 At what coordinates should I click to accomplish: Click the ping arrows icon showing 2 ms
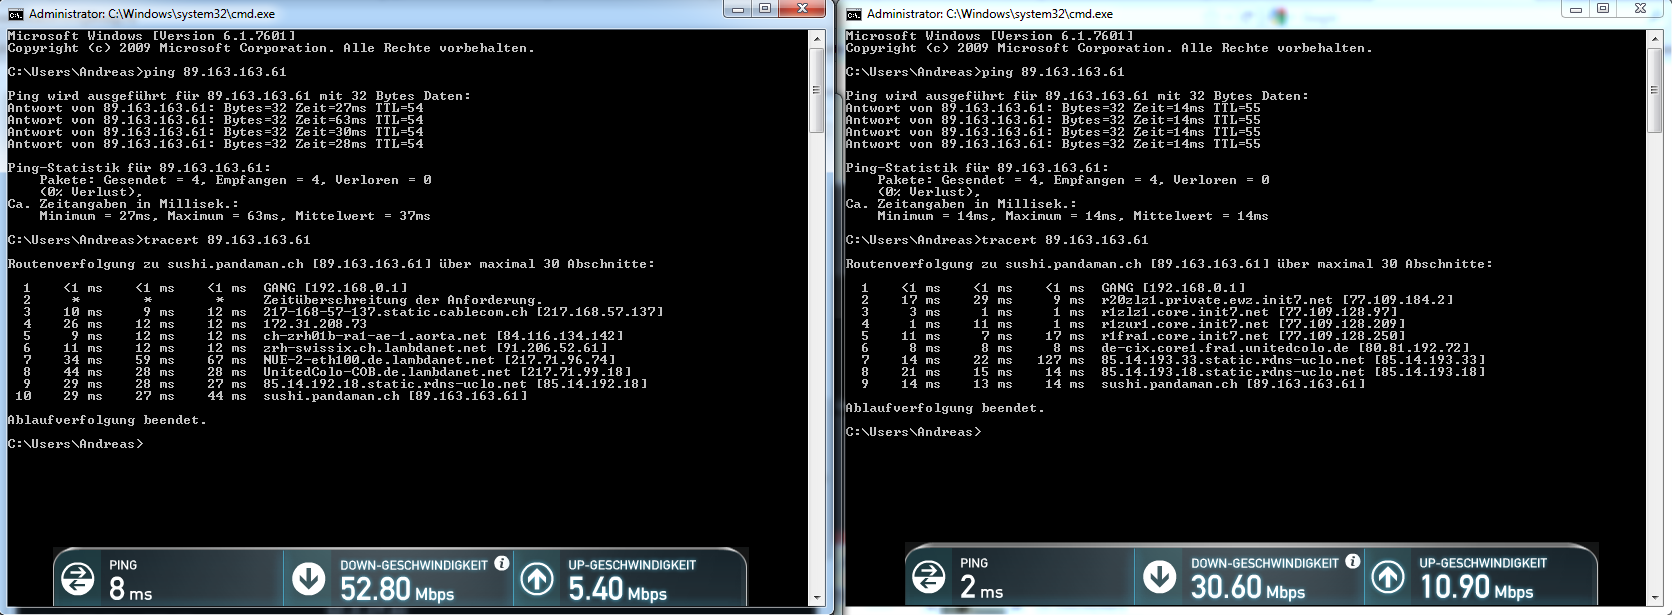929,577
